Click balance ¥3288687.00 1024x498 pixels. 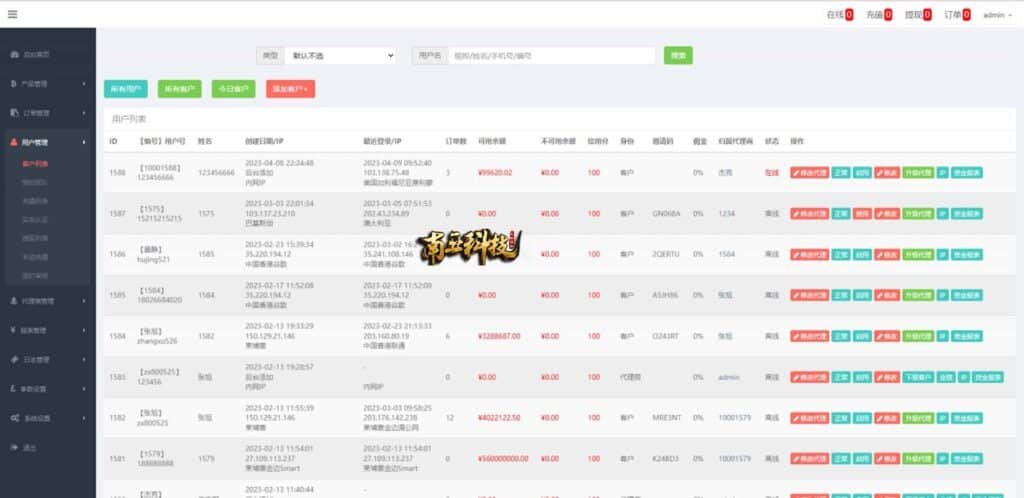[x=499, y=336]
